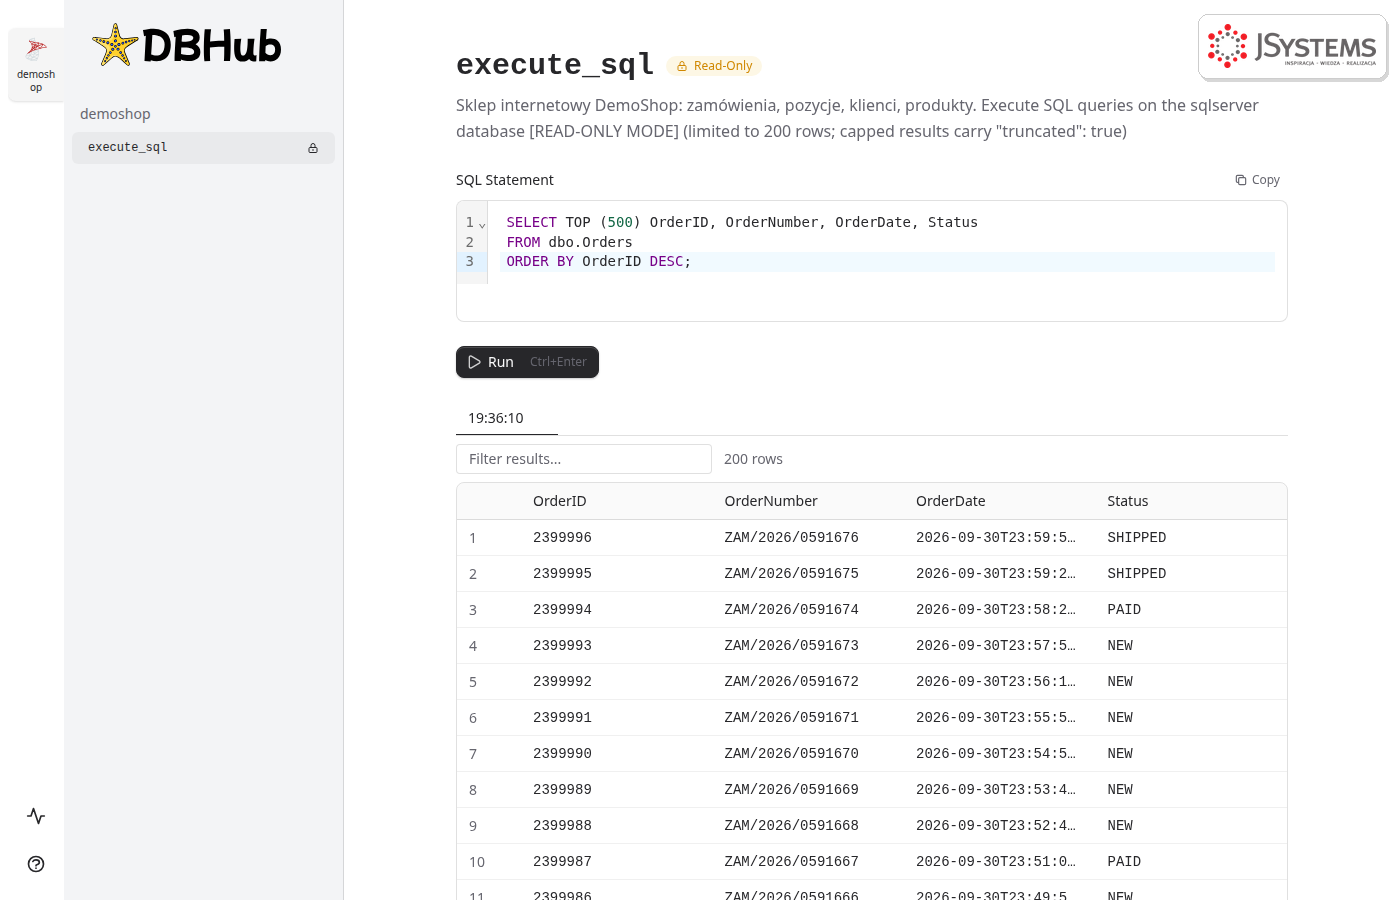Image resolution: width=1400 pixels, height=900 pixels.
Task: Click OrderID cell 2399992
Action: (x=562, y=682)
